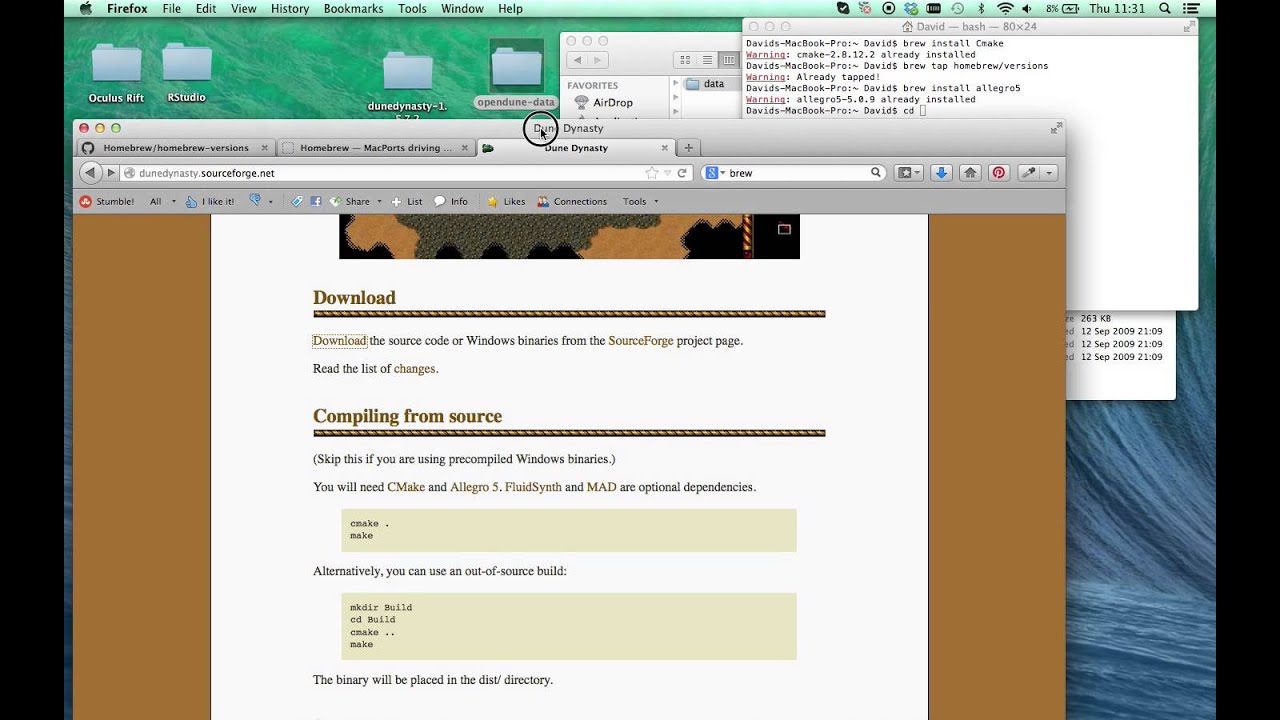The height and width of the screenshot is (720, 1280).
Task: Click the search magnifier in Firefox search box
Action: coord(876,173)
